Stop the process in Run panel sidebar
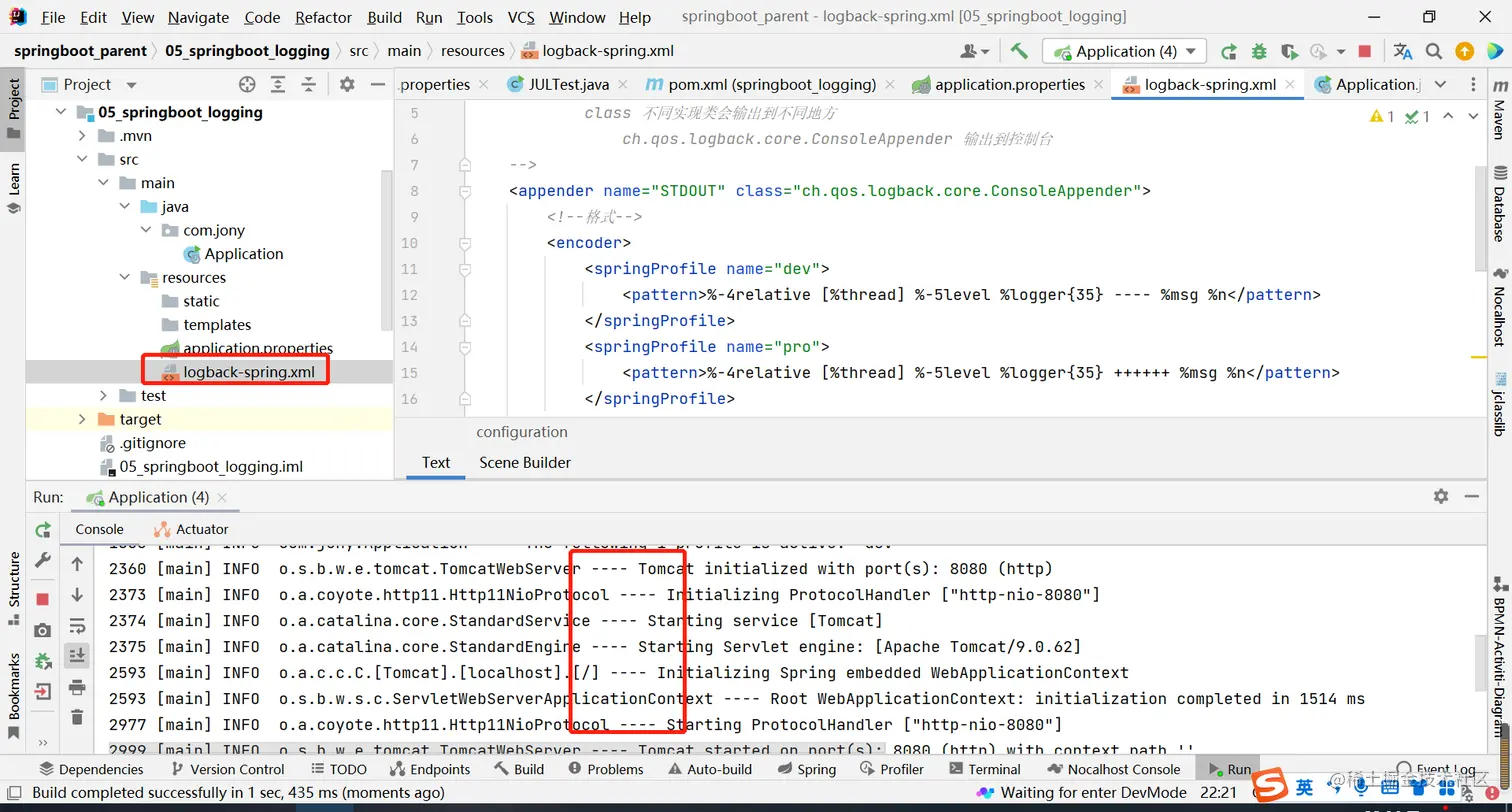This screenshot has width=1512, height=812. (42, 599)
